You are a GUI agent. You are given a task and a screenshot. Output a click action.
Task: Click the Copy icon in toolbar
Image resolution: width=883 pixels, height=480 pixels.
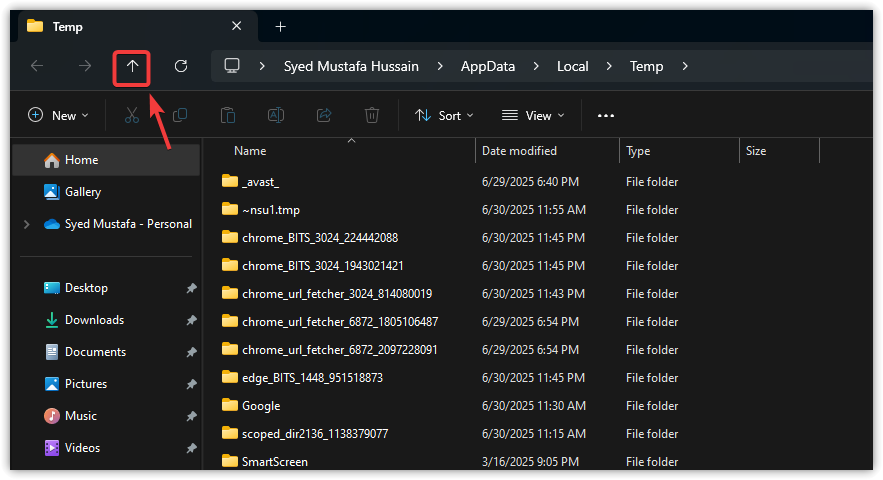[x=180, y=115]
